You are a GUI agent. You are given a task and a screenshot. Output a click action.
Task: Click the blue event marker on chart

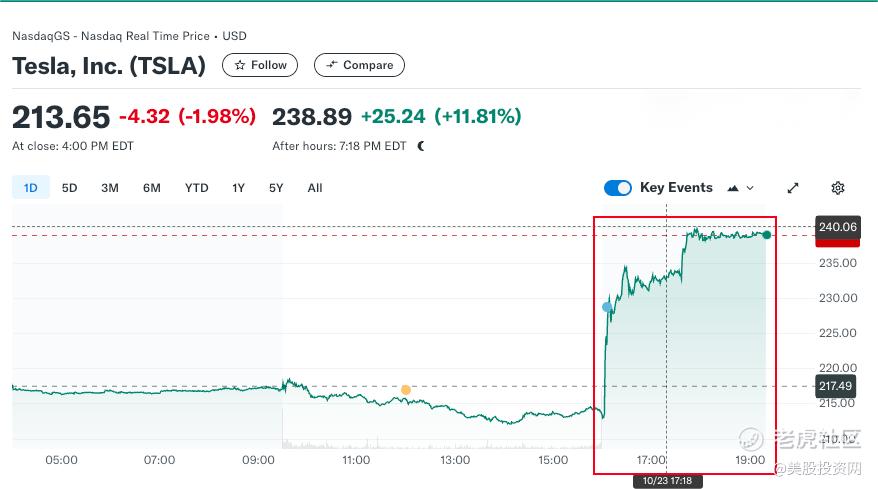[x=607, y=307]
